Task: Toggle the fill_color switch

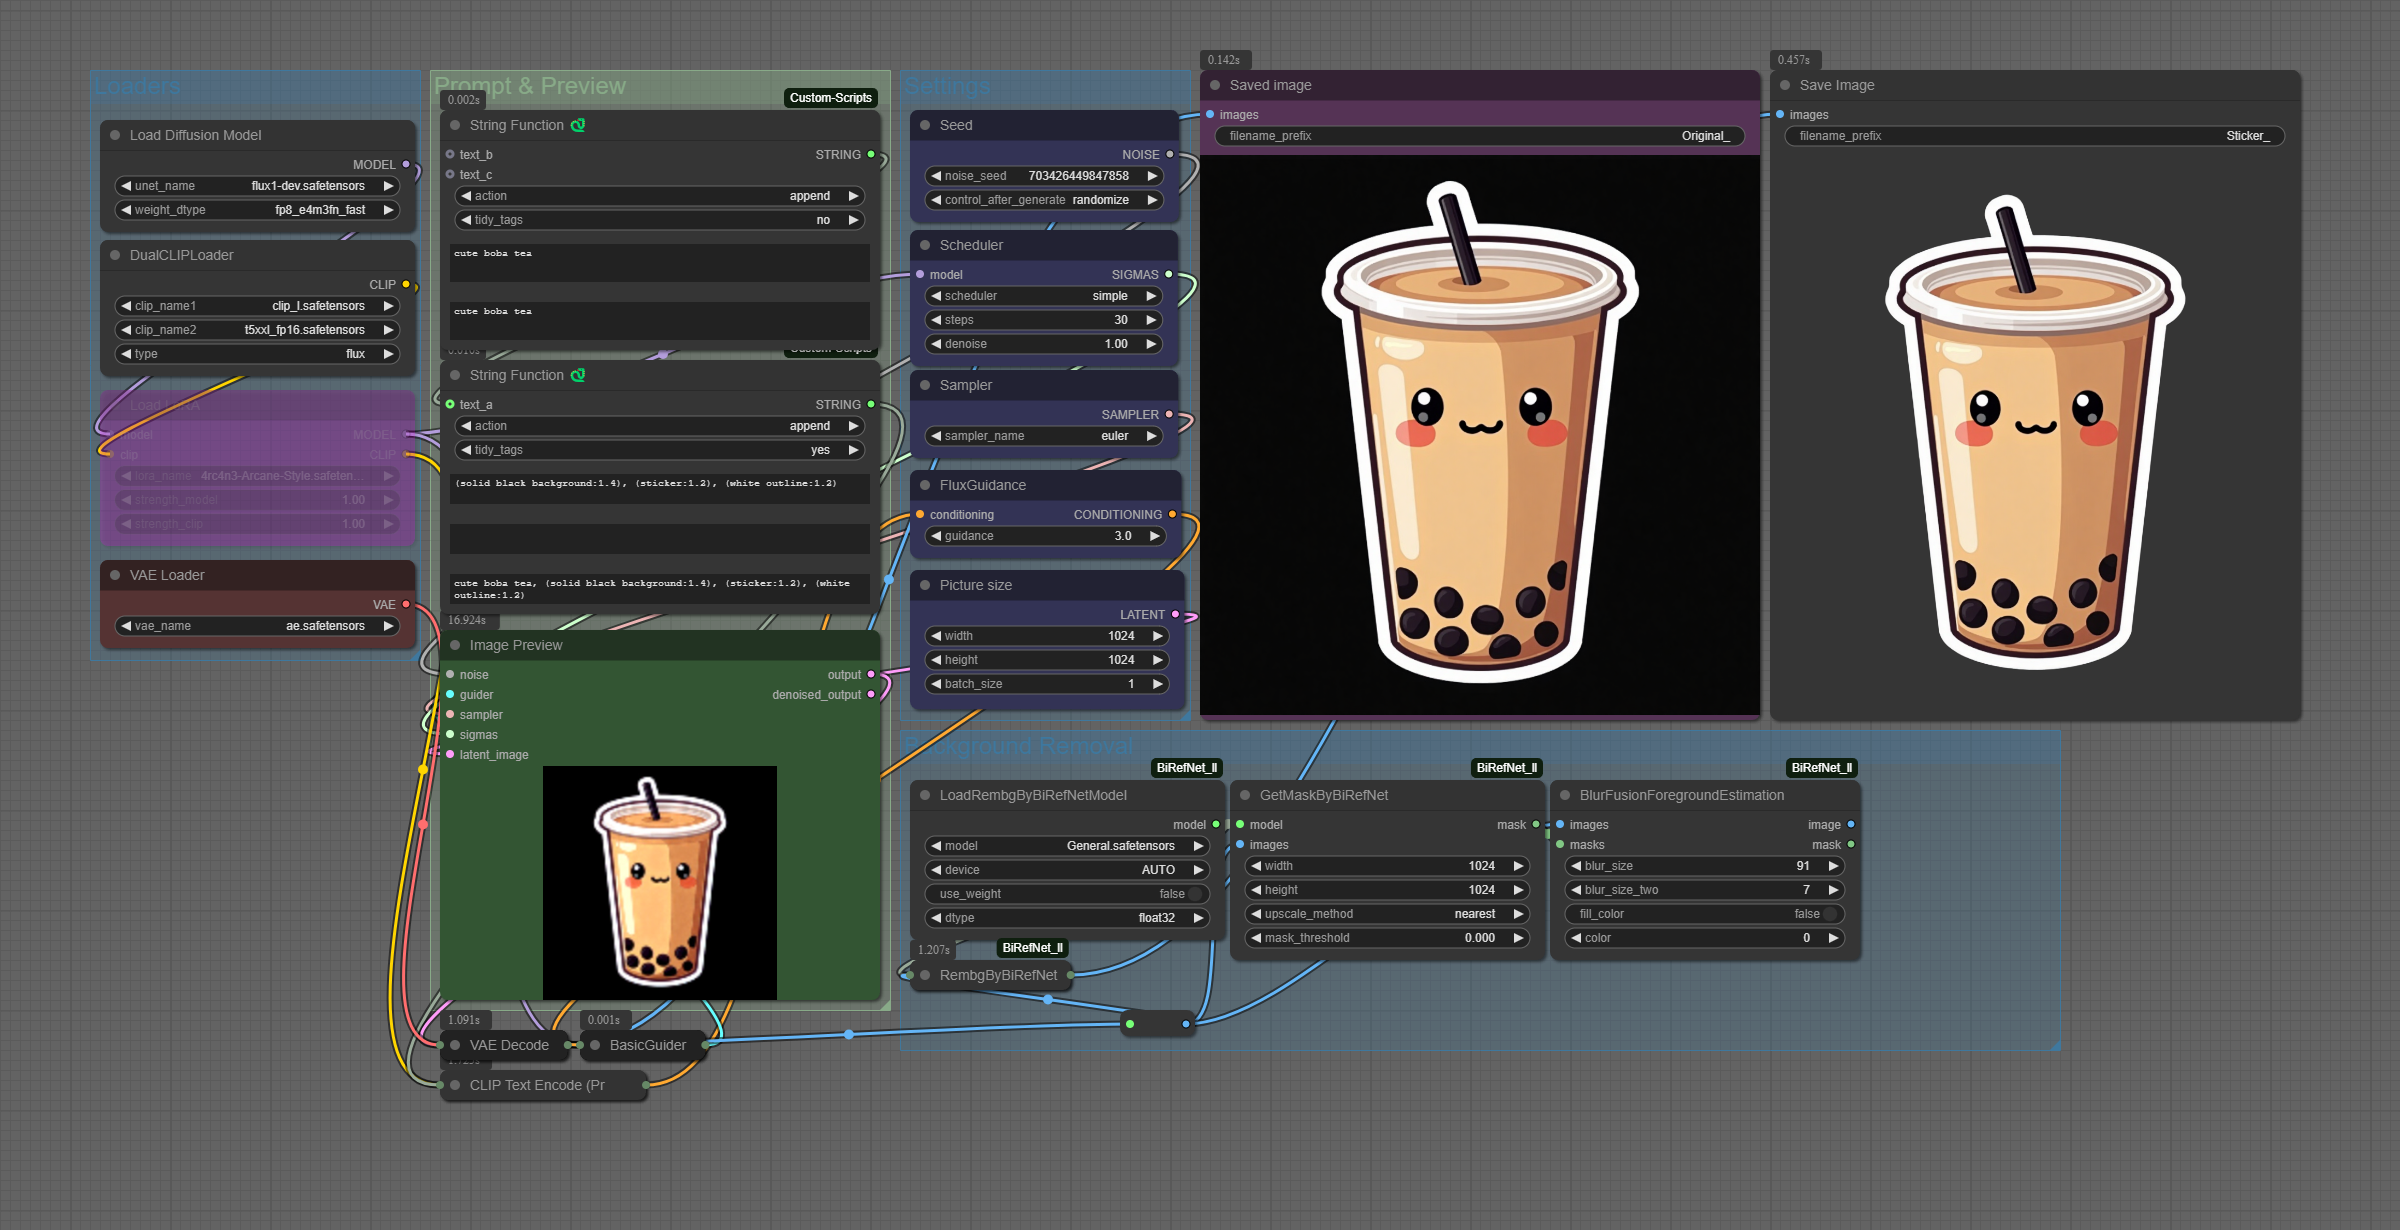Action: [1829, 914]
